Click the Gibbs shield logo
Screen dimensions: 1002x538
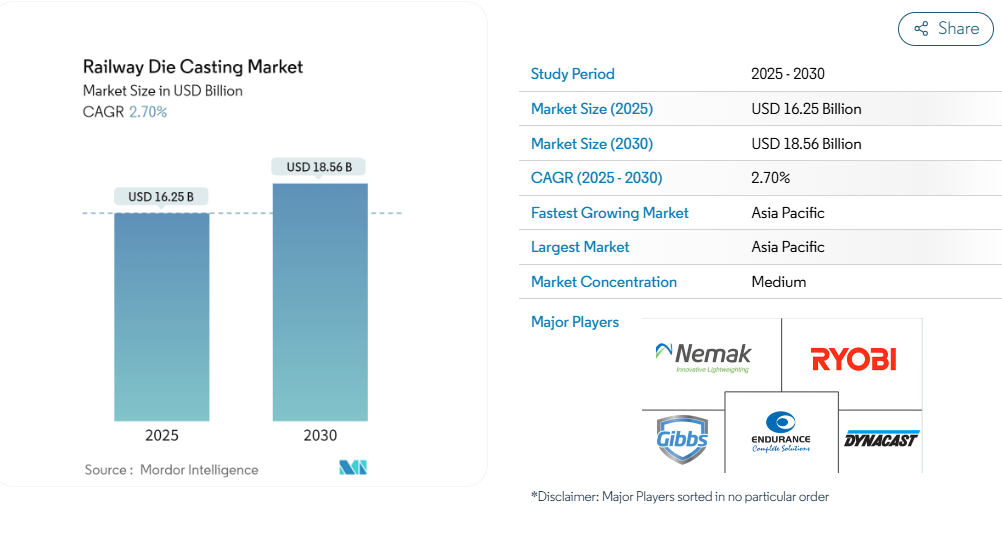(x=682, y=438)
